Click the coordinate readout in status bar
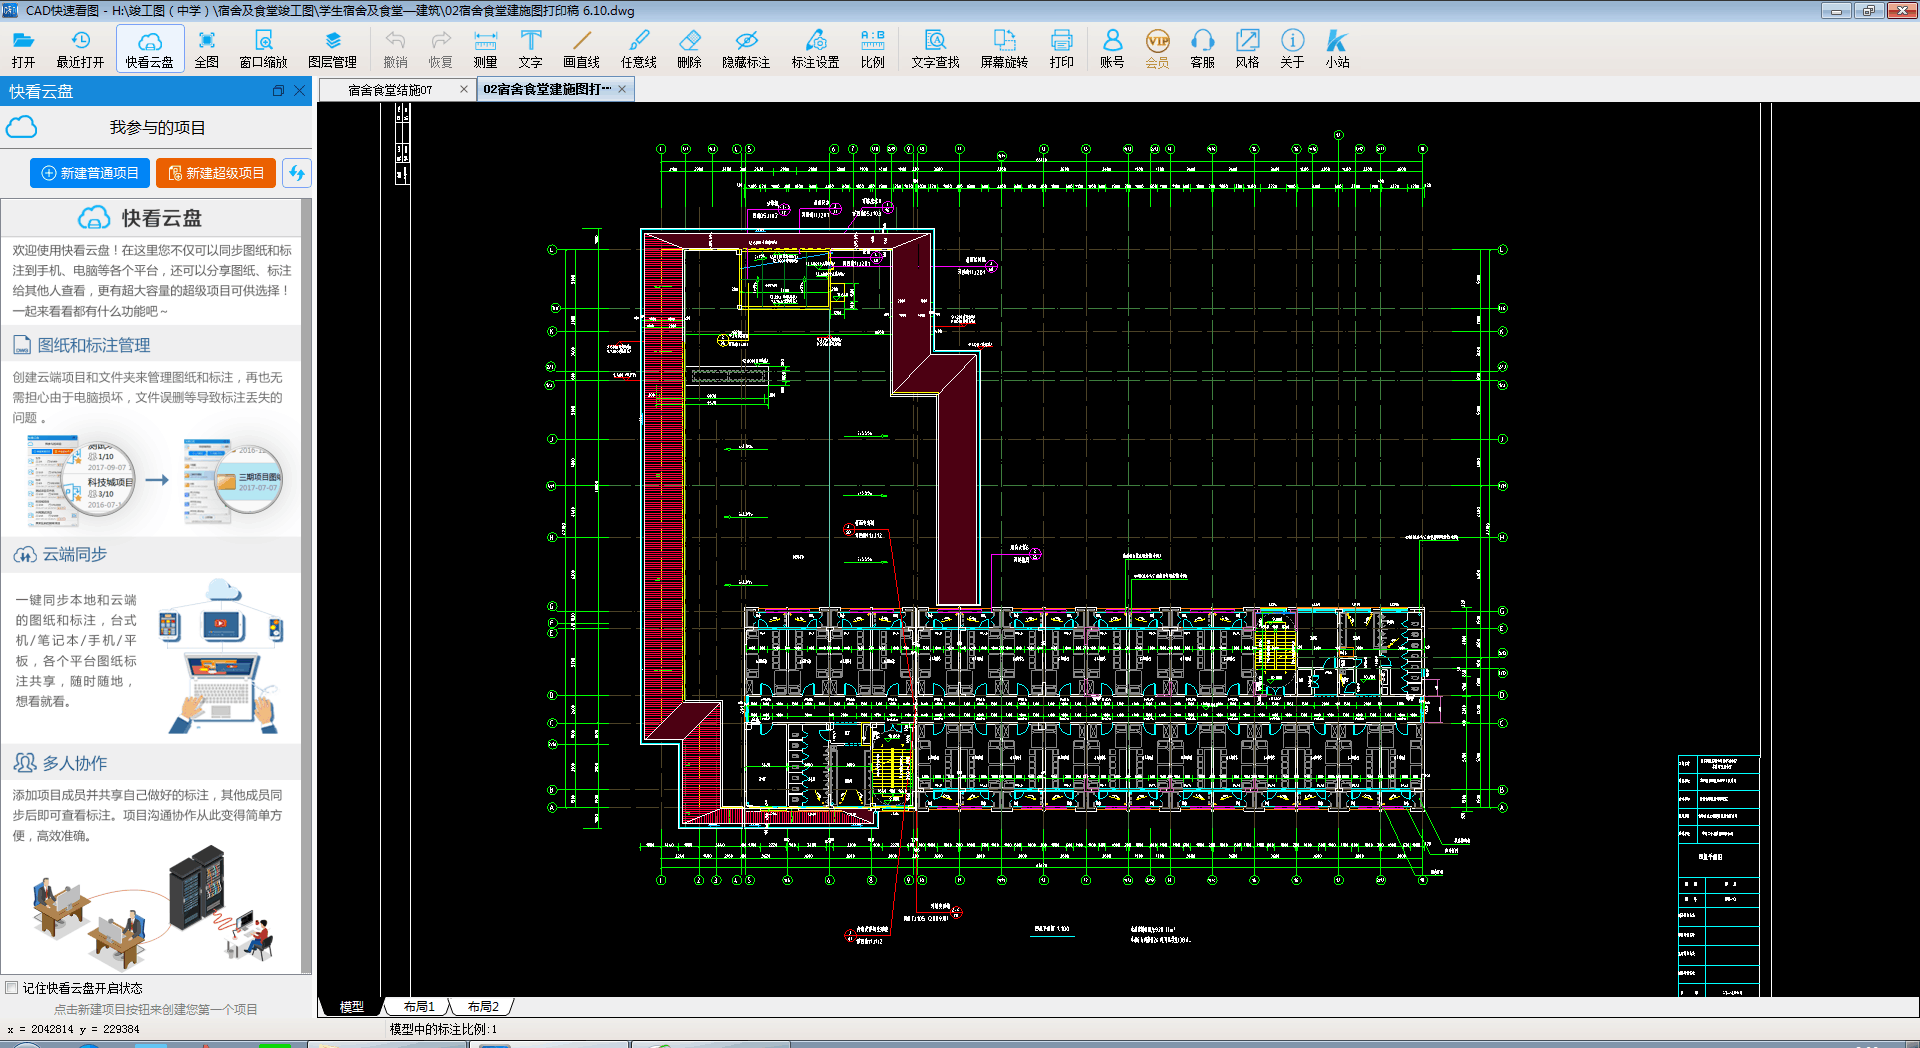 (73, 1029)
